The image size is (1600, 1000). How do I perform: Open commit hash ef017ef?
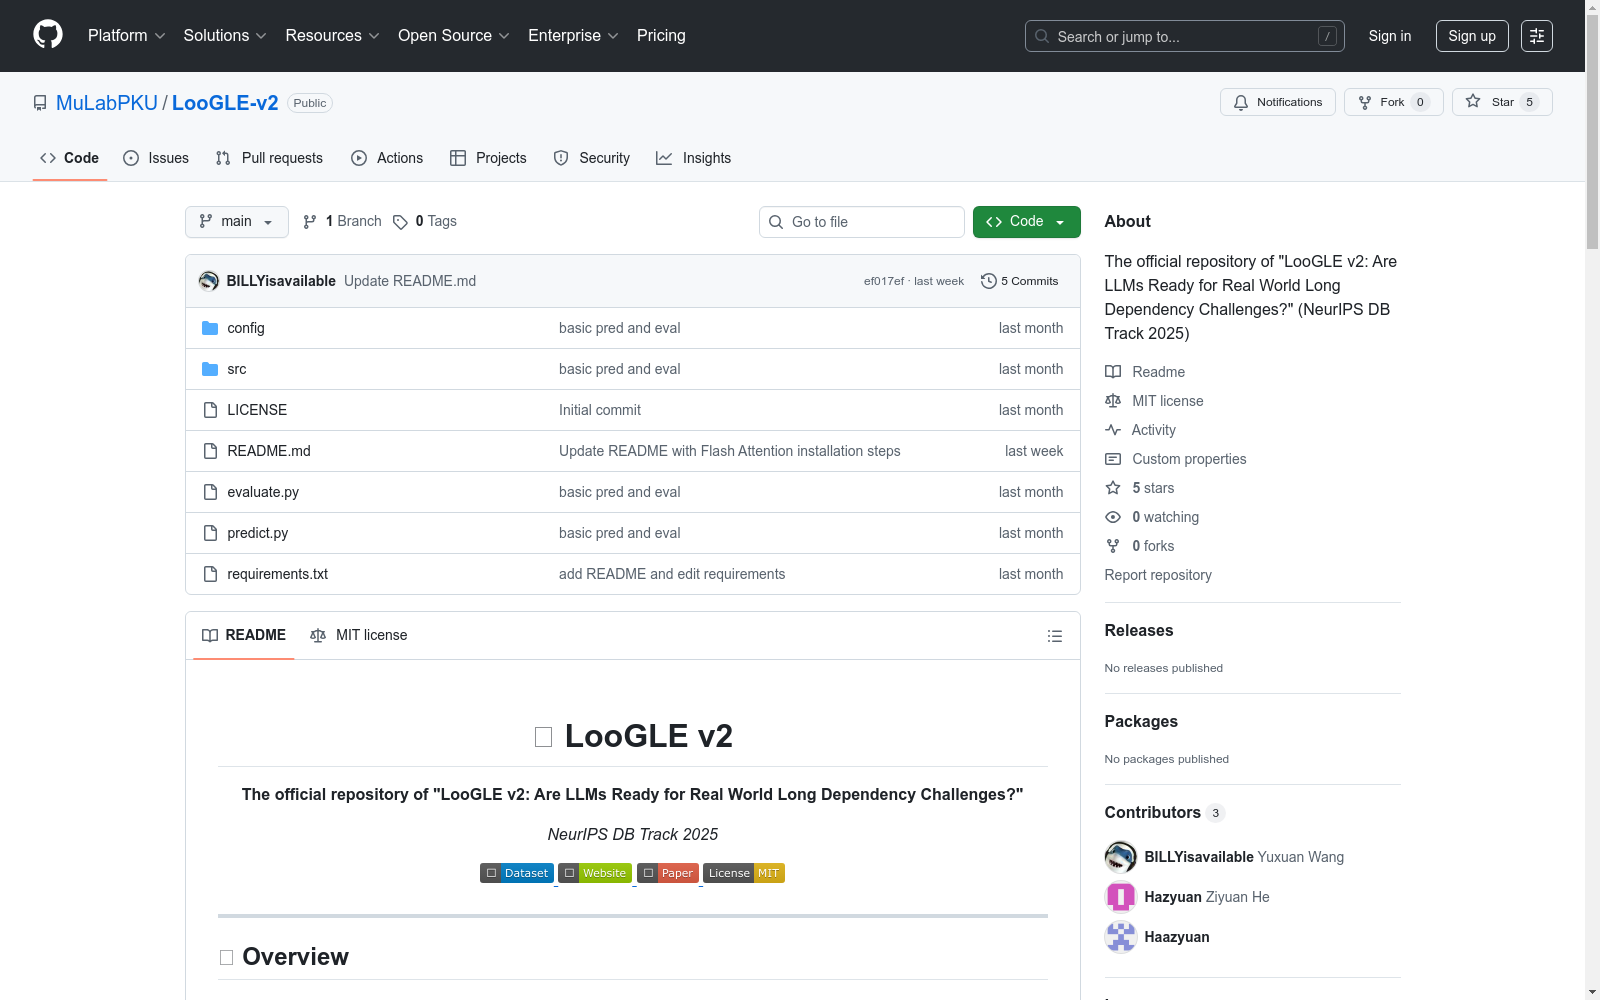[x=884, y=281]
